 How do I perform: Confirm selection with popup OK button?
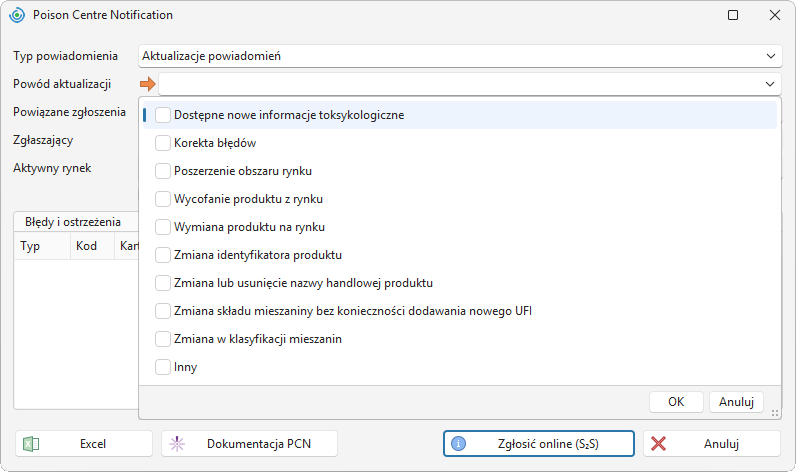676,402
